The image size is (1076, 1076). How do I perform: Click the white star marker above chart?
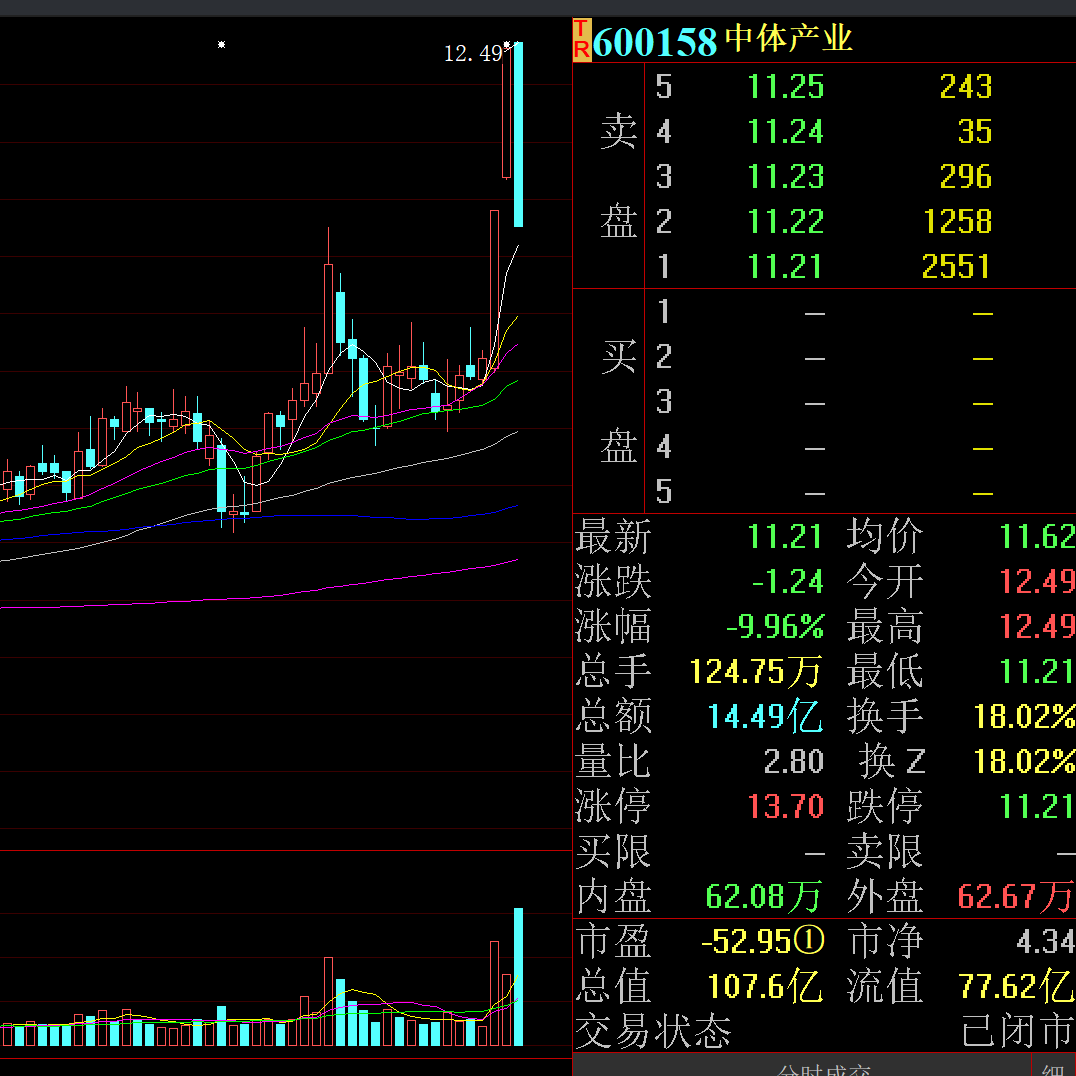tap(222, 45)
